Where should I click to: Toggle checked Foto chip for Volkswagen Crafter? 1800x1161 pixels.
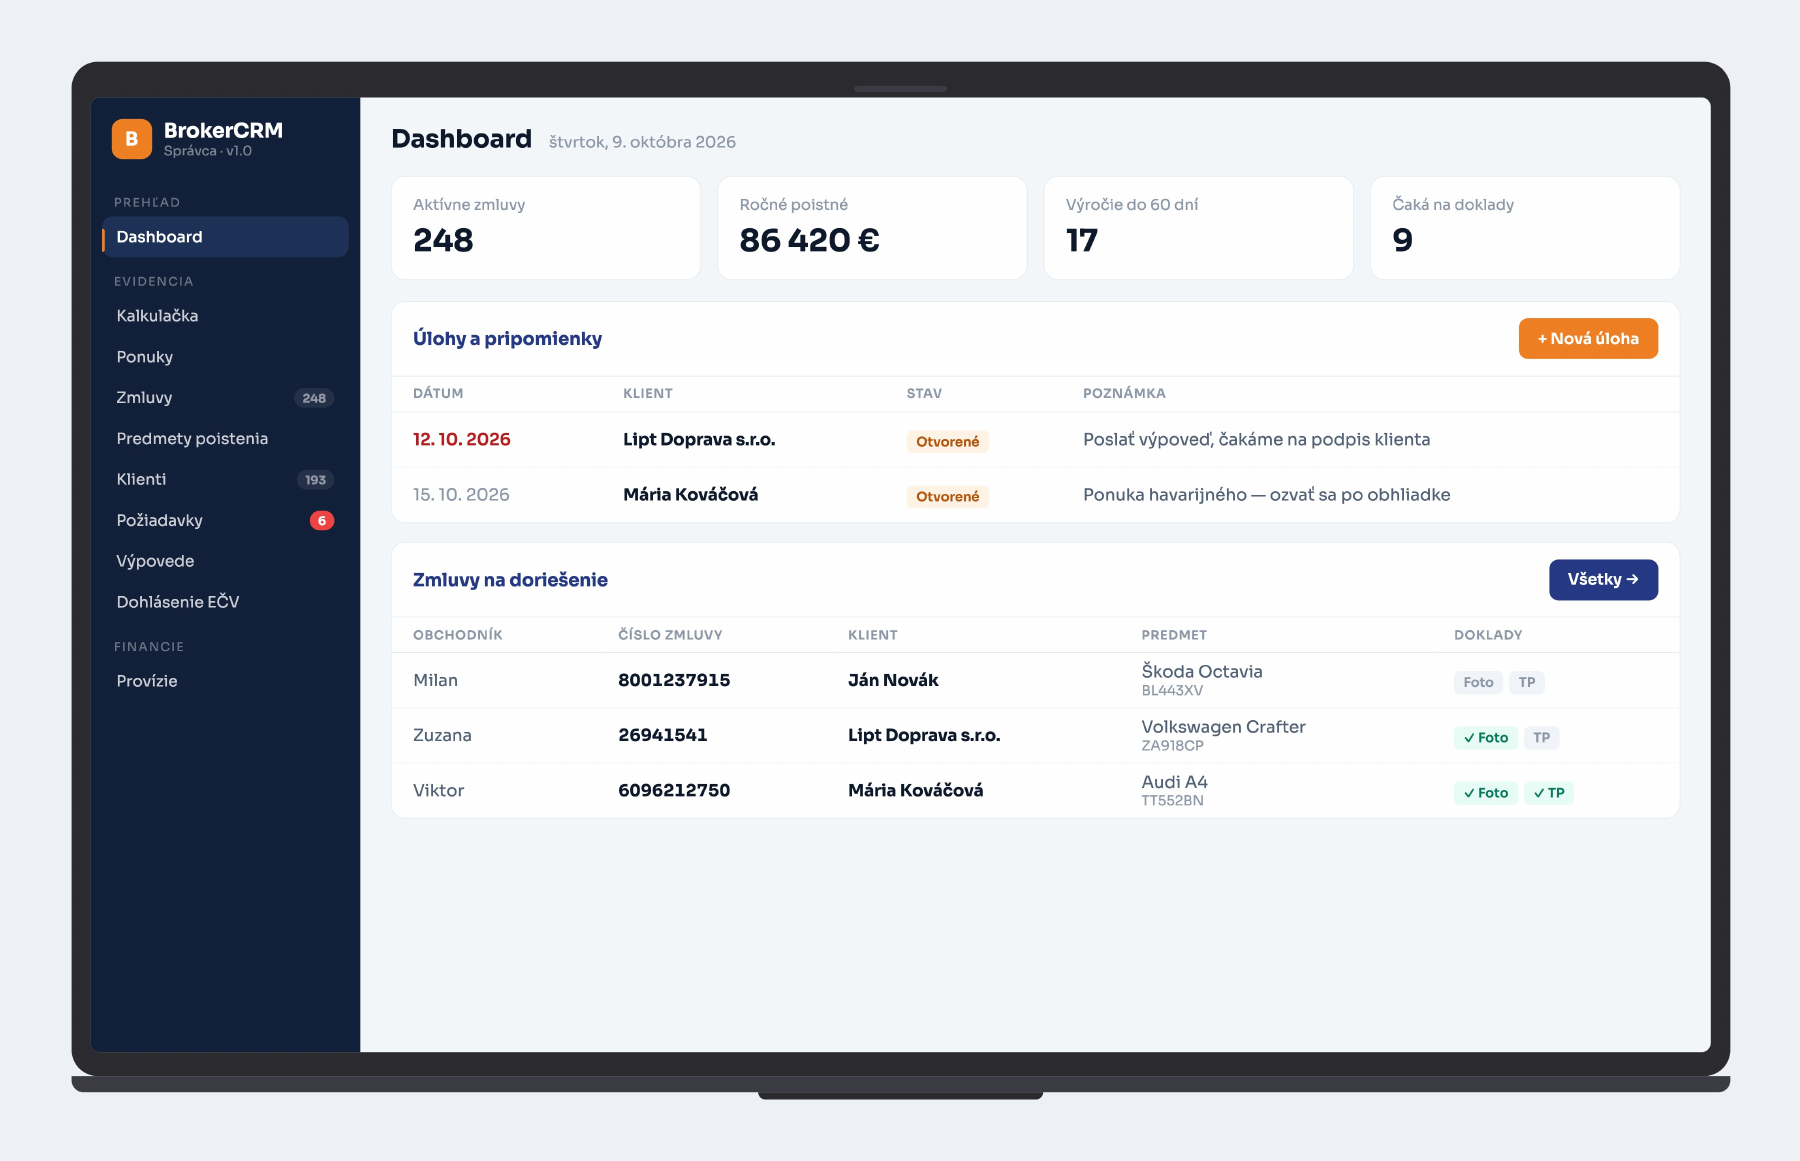tap(1486, 738)
